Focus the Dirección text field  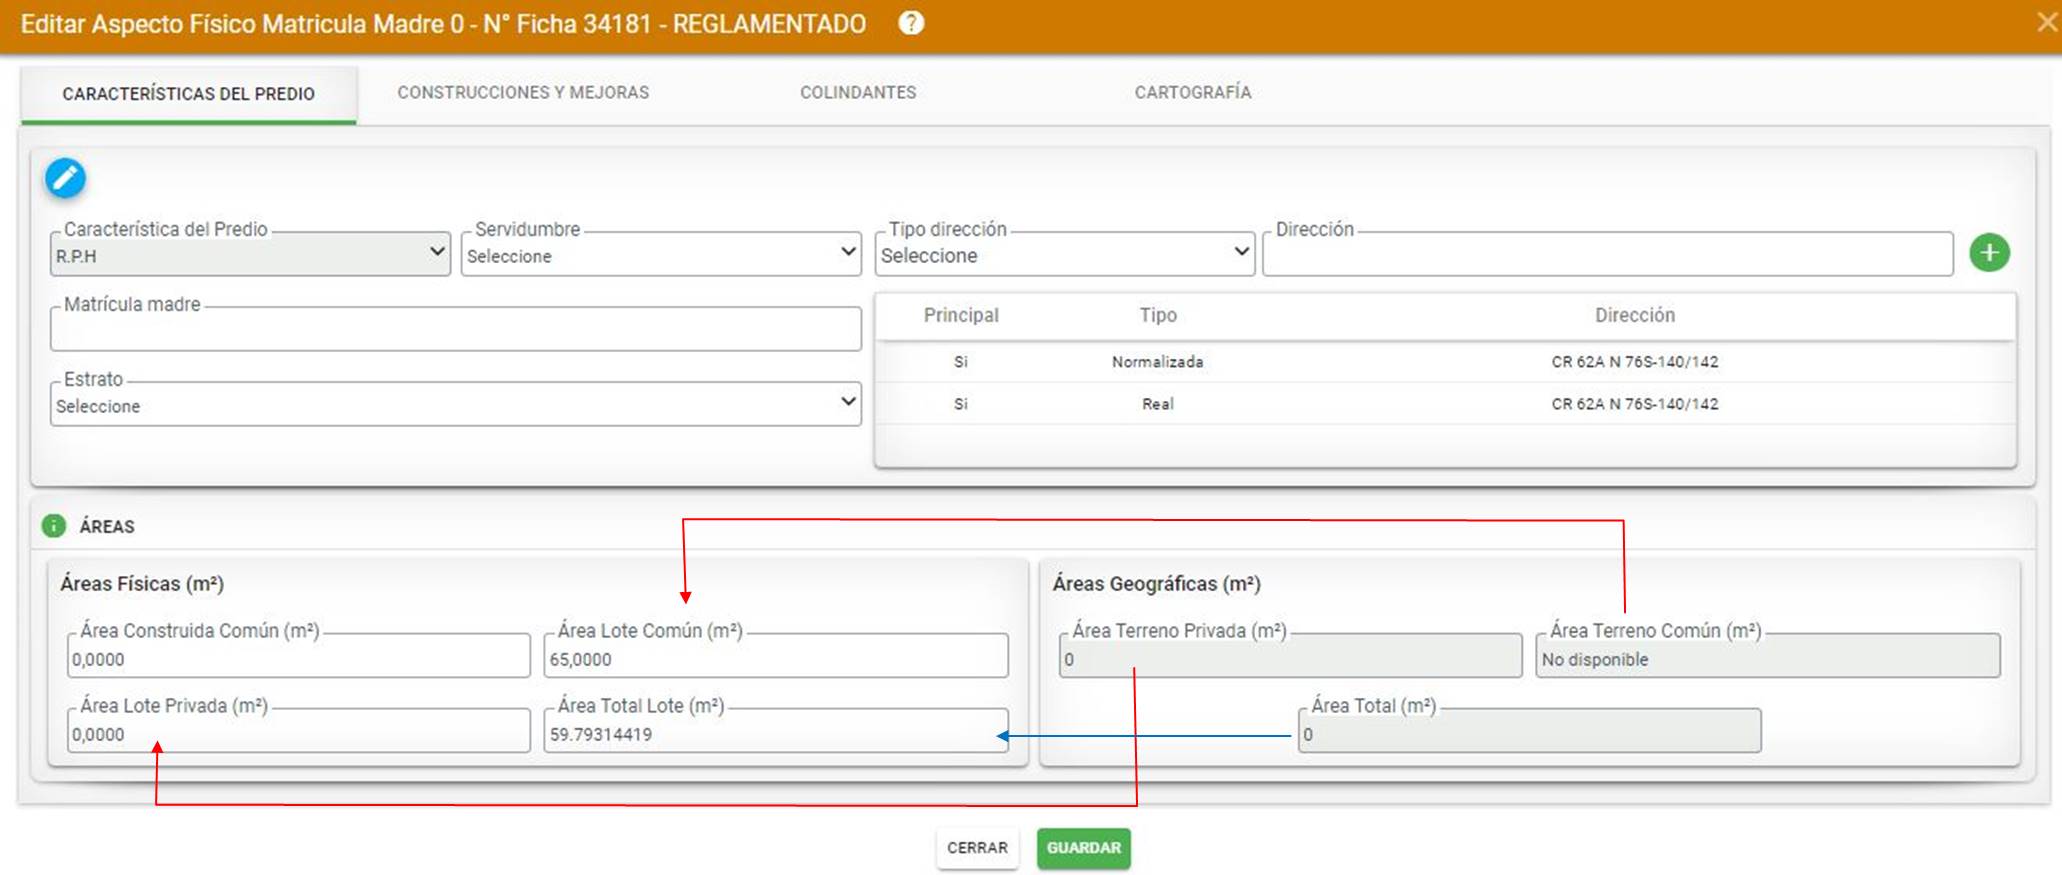pos(1608,254)
